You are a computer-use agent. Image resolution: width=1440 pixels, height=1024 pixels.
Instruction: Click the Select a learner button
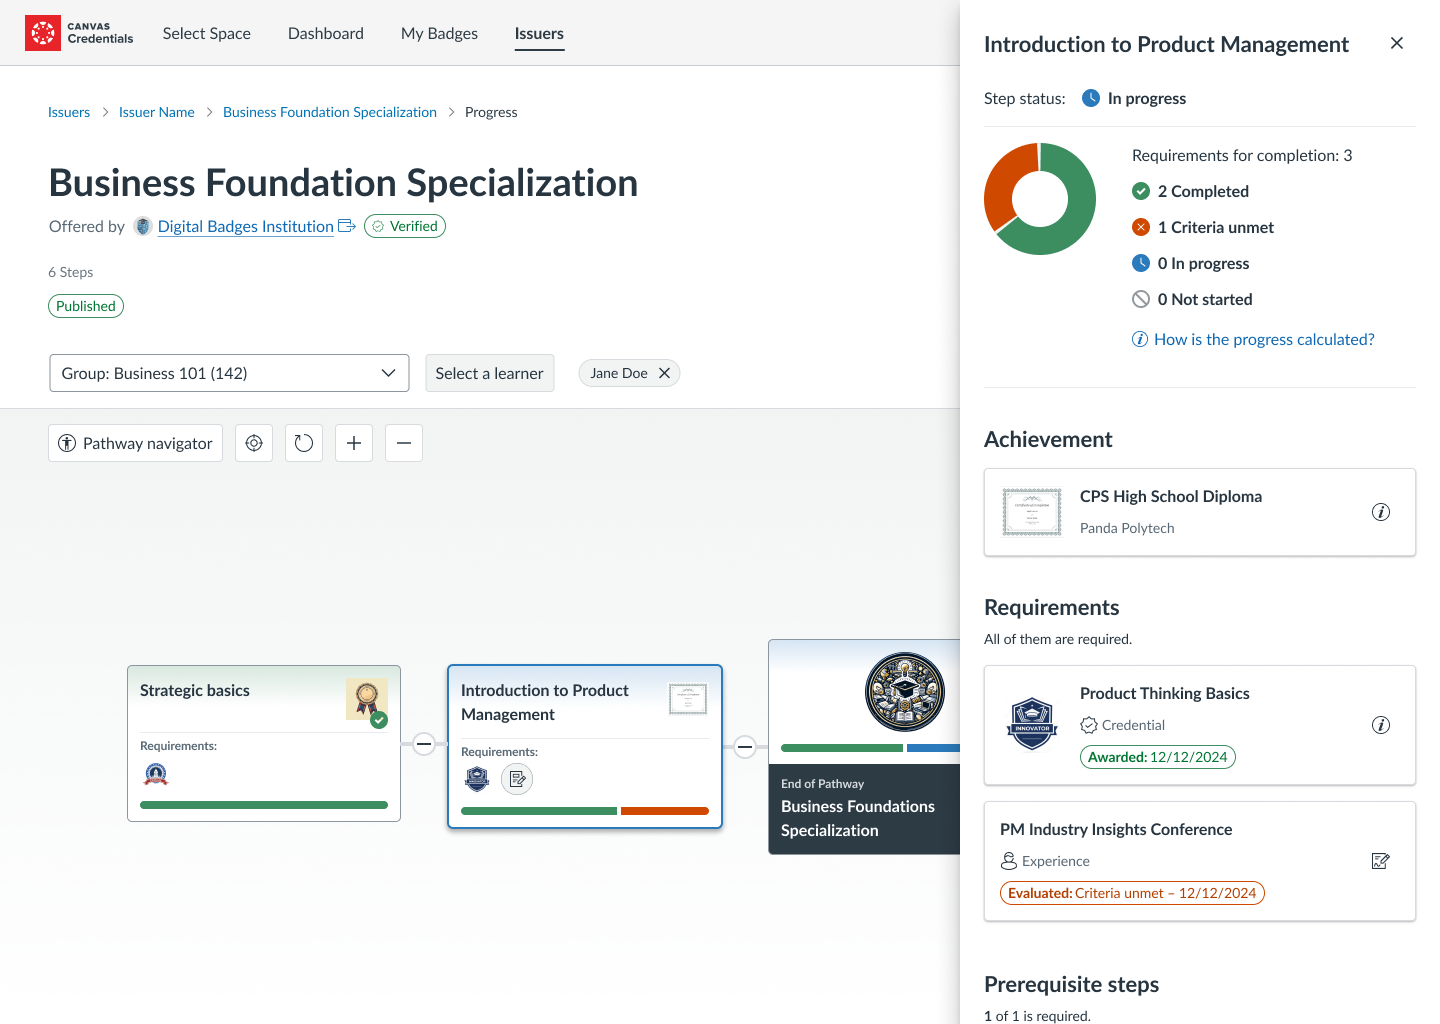click(489, 373)
